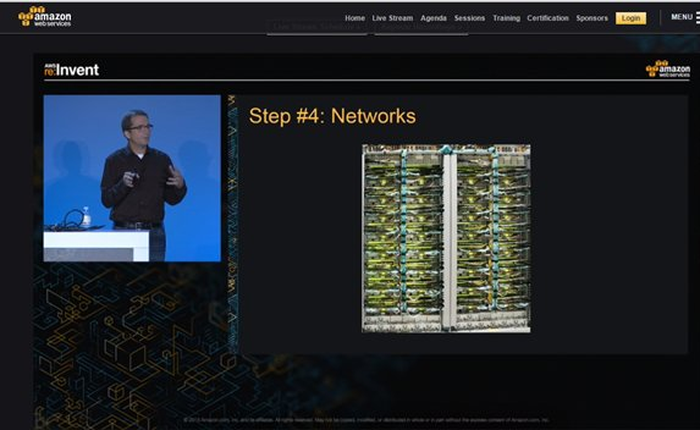This screenshot has height=430, width=700.
Task: Open the Live Stream page
Action: point(393,18)
